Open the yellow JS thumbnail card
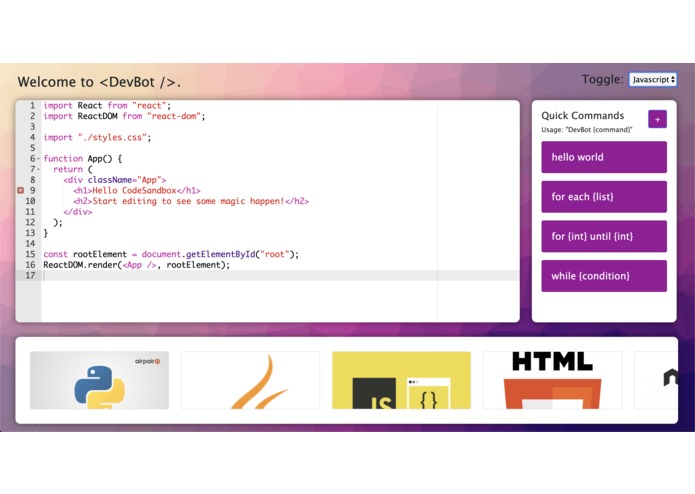The width and height of the screenshot is (695, 494). point(401,380)
